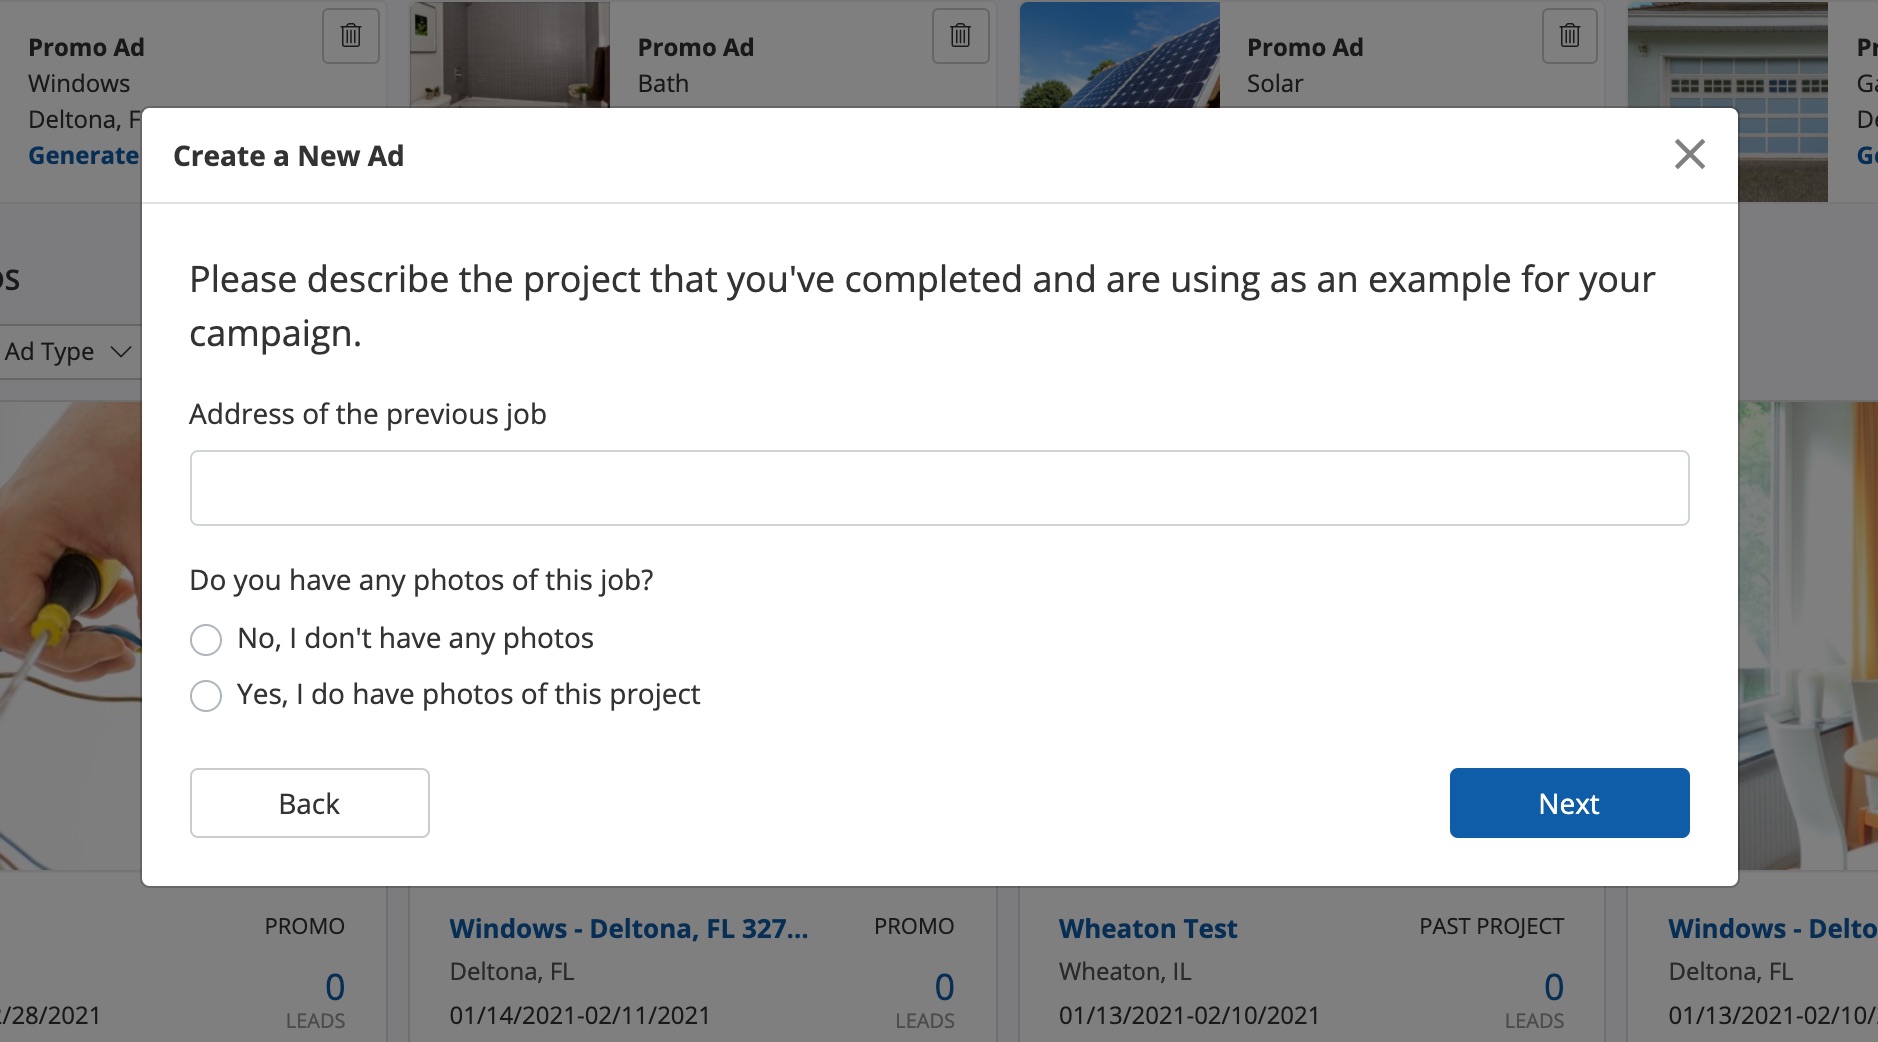Delete the Windows promo ad with trash icon
This screenshot has width=1878, height=1042.
[351, 36]
